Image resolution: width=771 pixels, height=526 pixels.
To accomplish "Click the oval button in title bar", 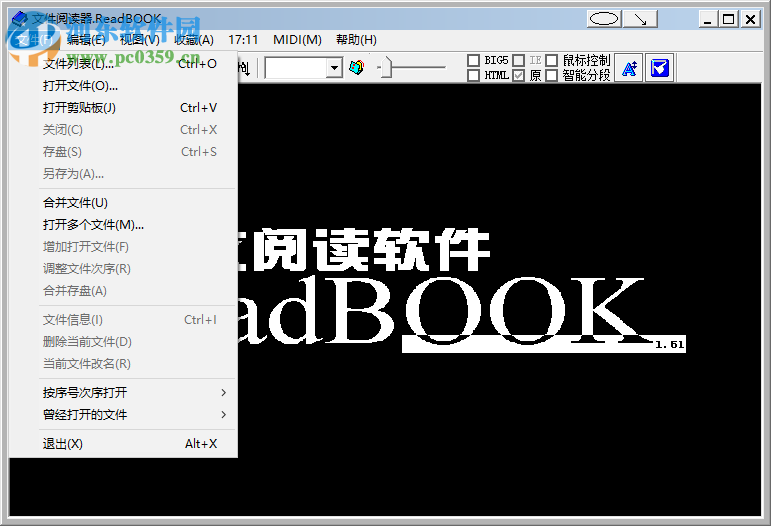I will pos(604,19).
